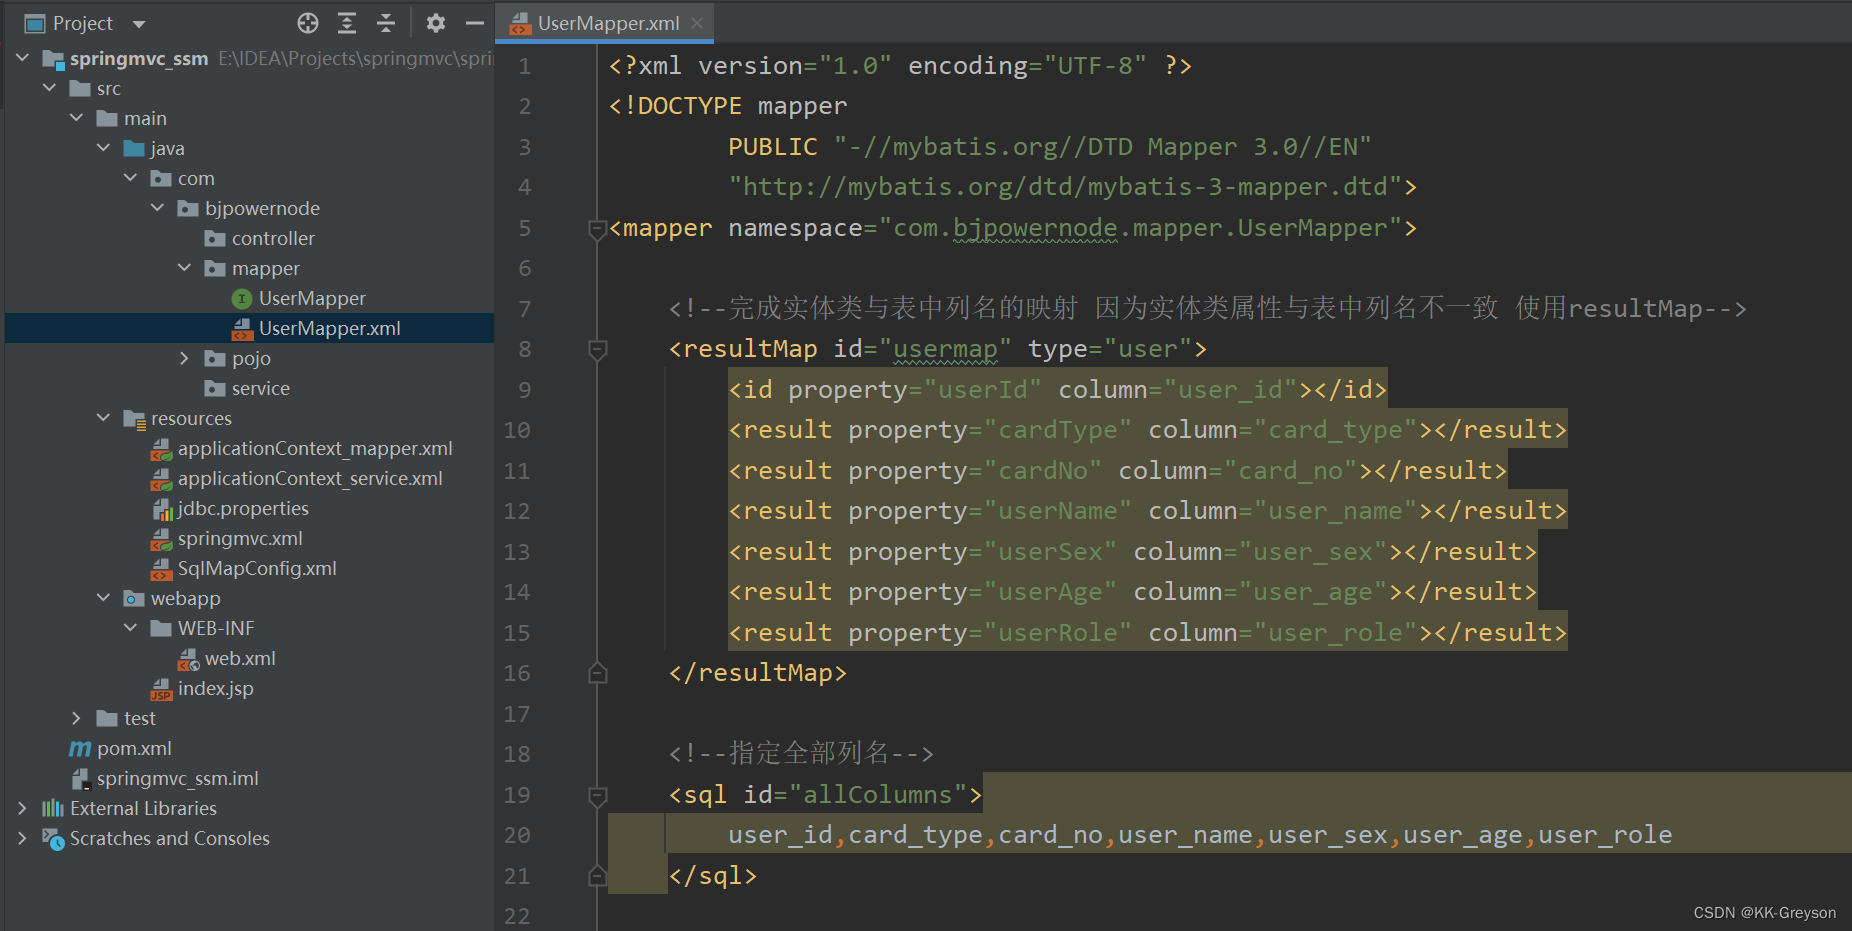The width and height of the screenshot is (1852, 931).
Task: Click the web folder icon beside webapp
Action: (x=134, y=598)
